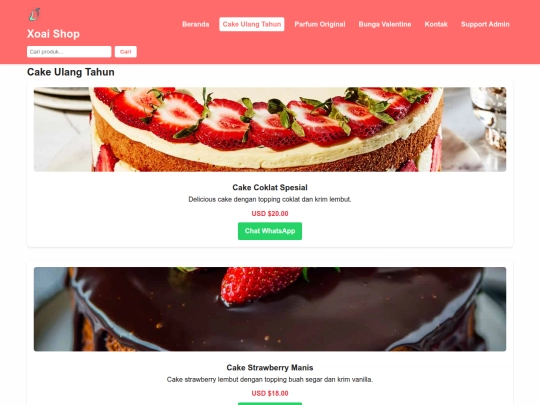The image size is (540, 405).
Task: Click the Cari search button
Action: pos(126,52)
